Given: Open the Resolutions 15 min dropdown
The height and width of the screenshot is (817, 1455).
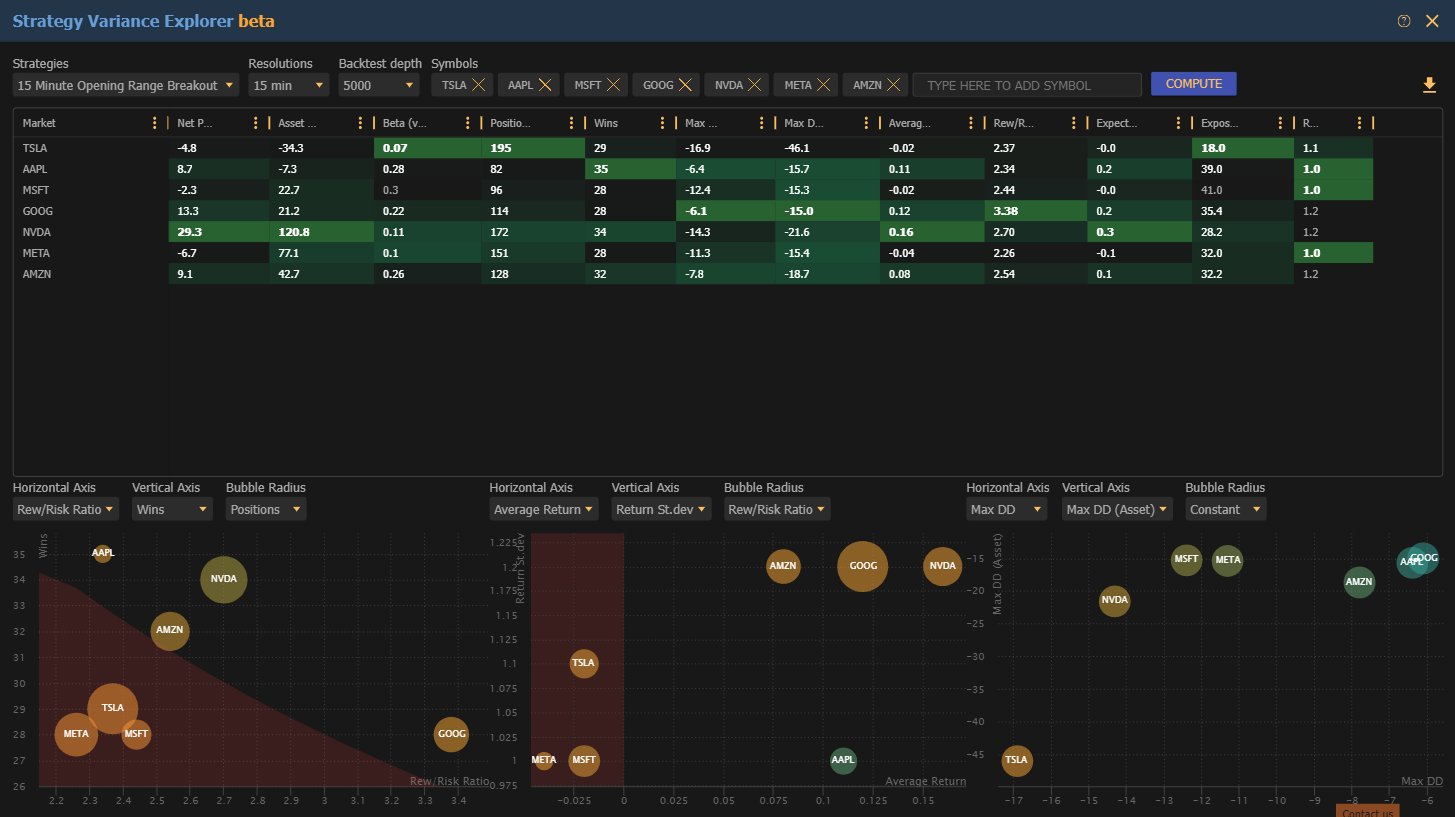Looking at the screenshot, I should [289, 85].
